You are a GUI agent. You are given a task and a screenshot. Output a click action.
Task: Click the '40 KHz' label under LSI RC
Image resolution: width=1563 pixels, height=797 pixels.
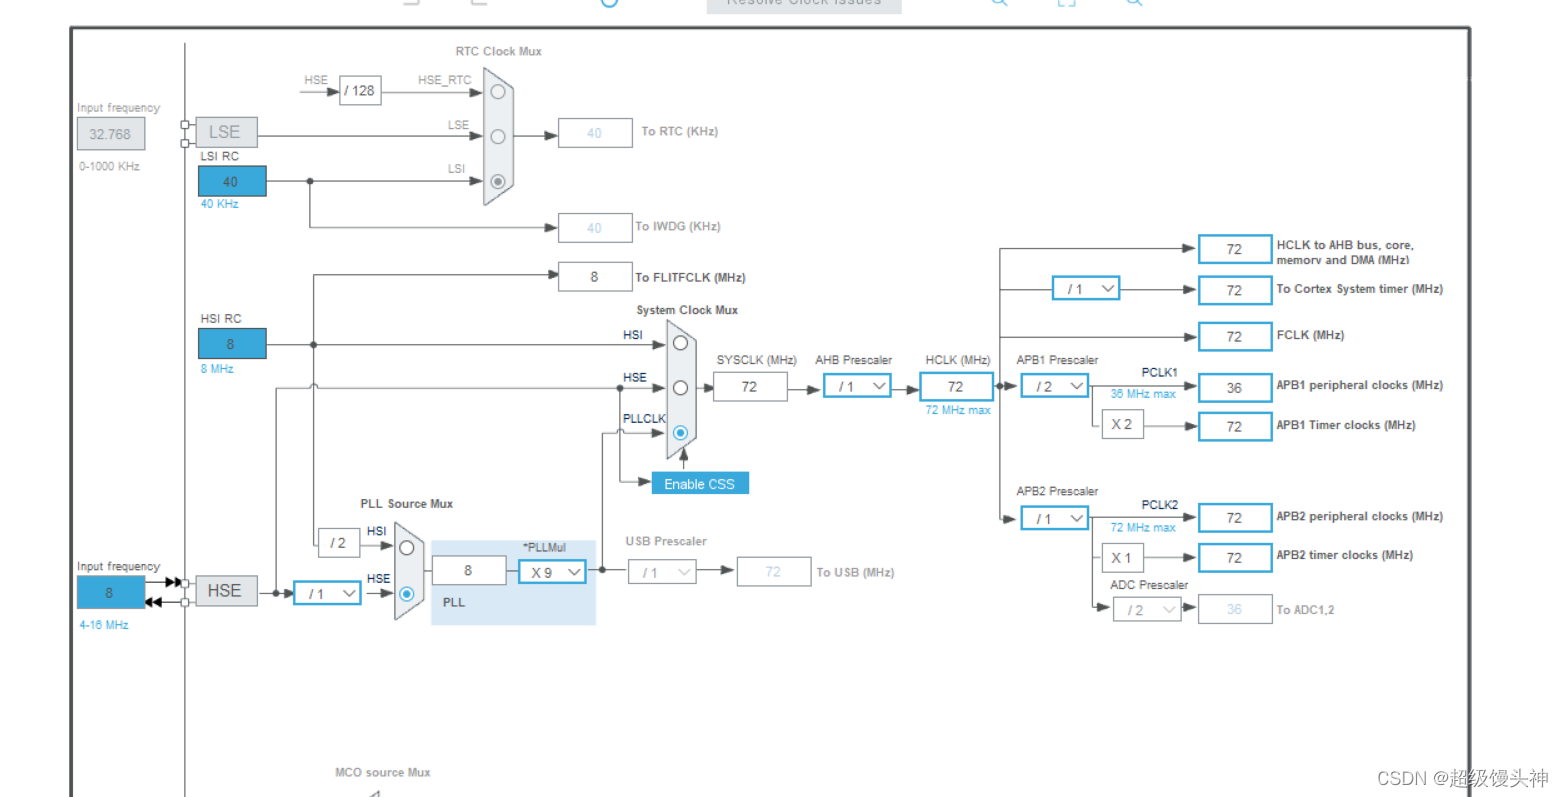[220, 204]
